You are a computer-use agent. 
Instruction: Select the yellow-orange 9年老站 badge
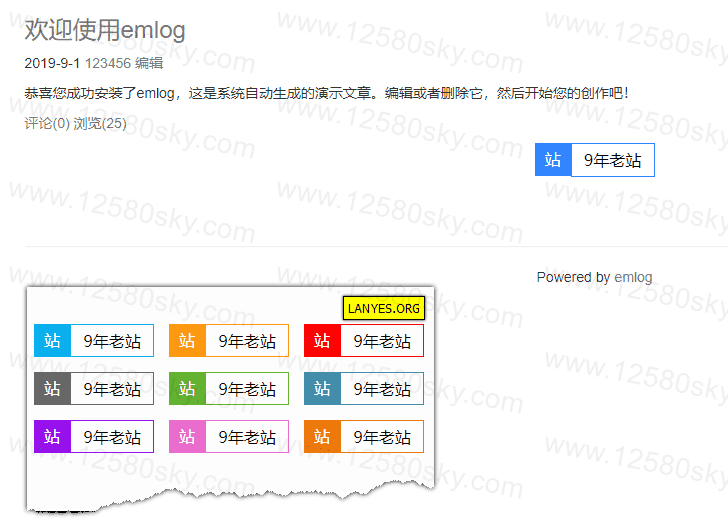[x=229, y=341]
